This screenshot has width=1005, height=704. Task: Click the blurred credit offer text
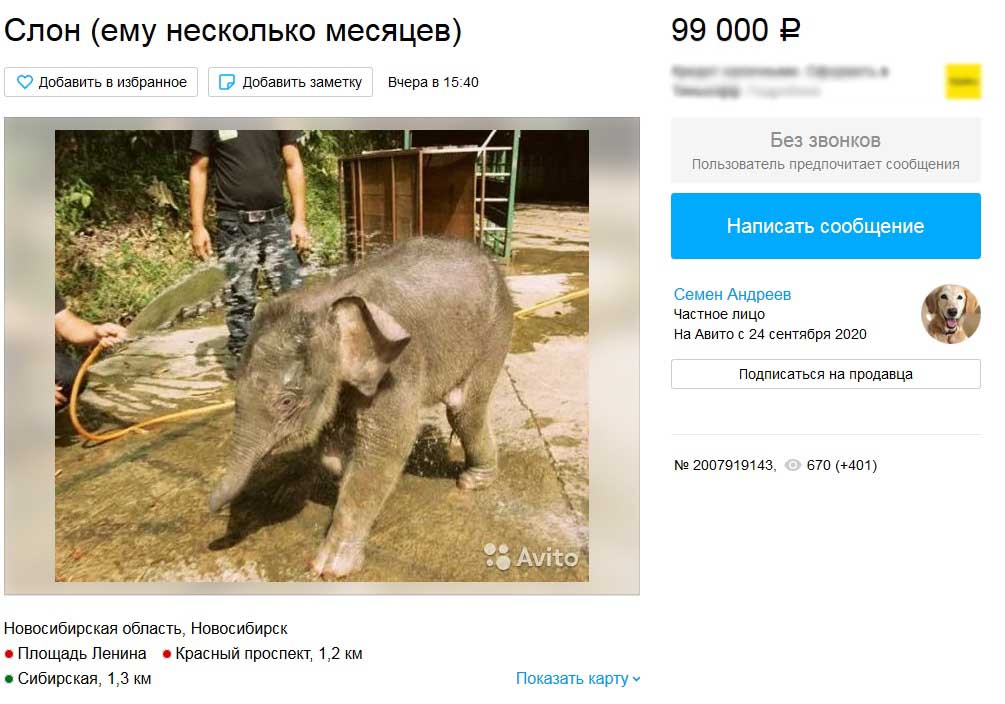pos(780,81)
